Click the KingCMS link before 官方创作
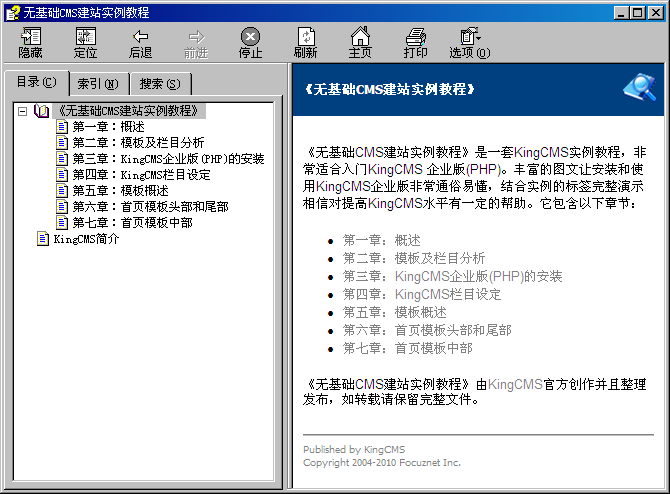Image resolution: width=670 pixels, height=494 pixels. pyautogui.click(x=515, y=385)
